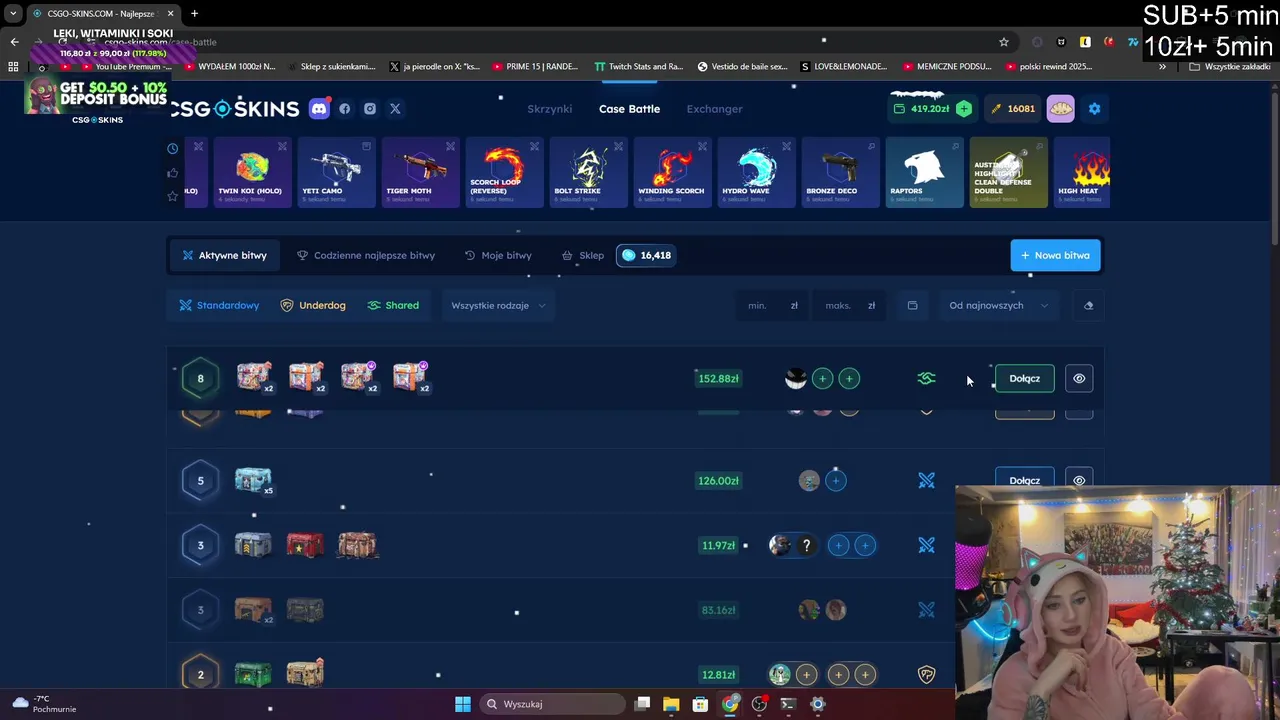Click the Twin Koi (Holo) drop card
1280x720 pixels.
point(251,172)
